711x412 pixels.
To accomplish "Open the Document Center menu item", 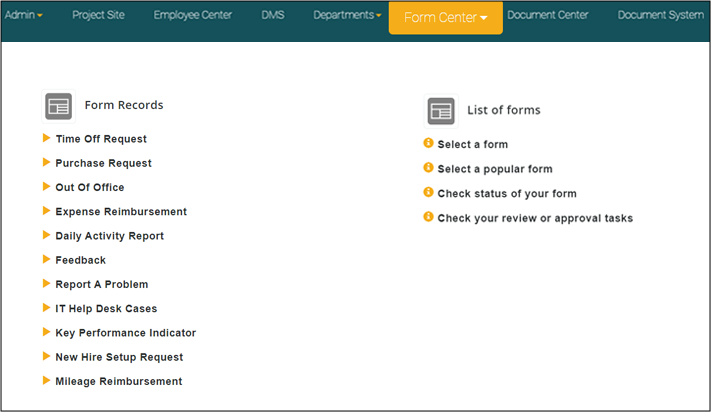I will point(548,16).
